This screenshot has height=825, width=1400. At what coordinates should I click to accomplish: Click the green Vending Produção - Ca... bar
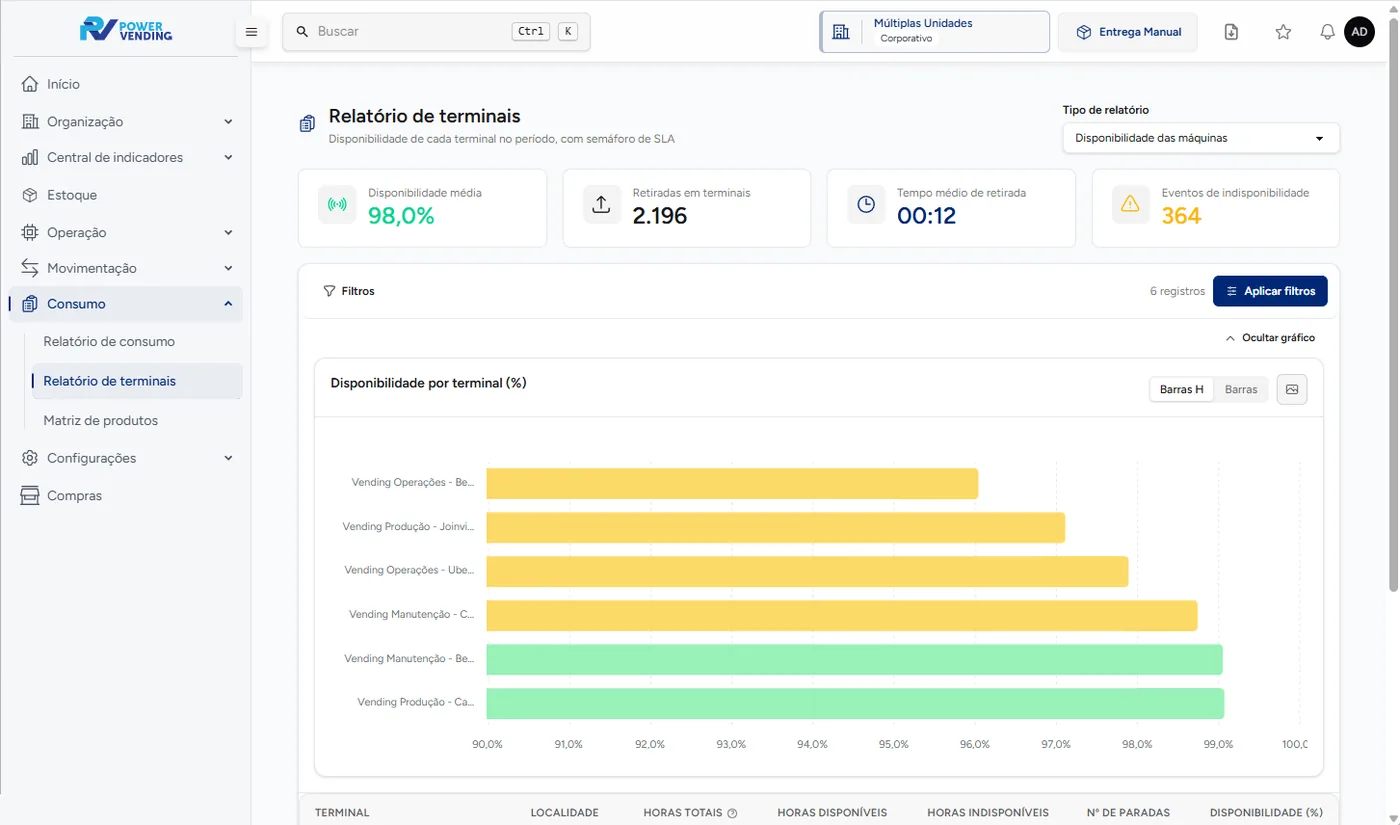click(x=855, y=703)
